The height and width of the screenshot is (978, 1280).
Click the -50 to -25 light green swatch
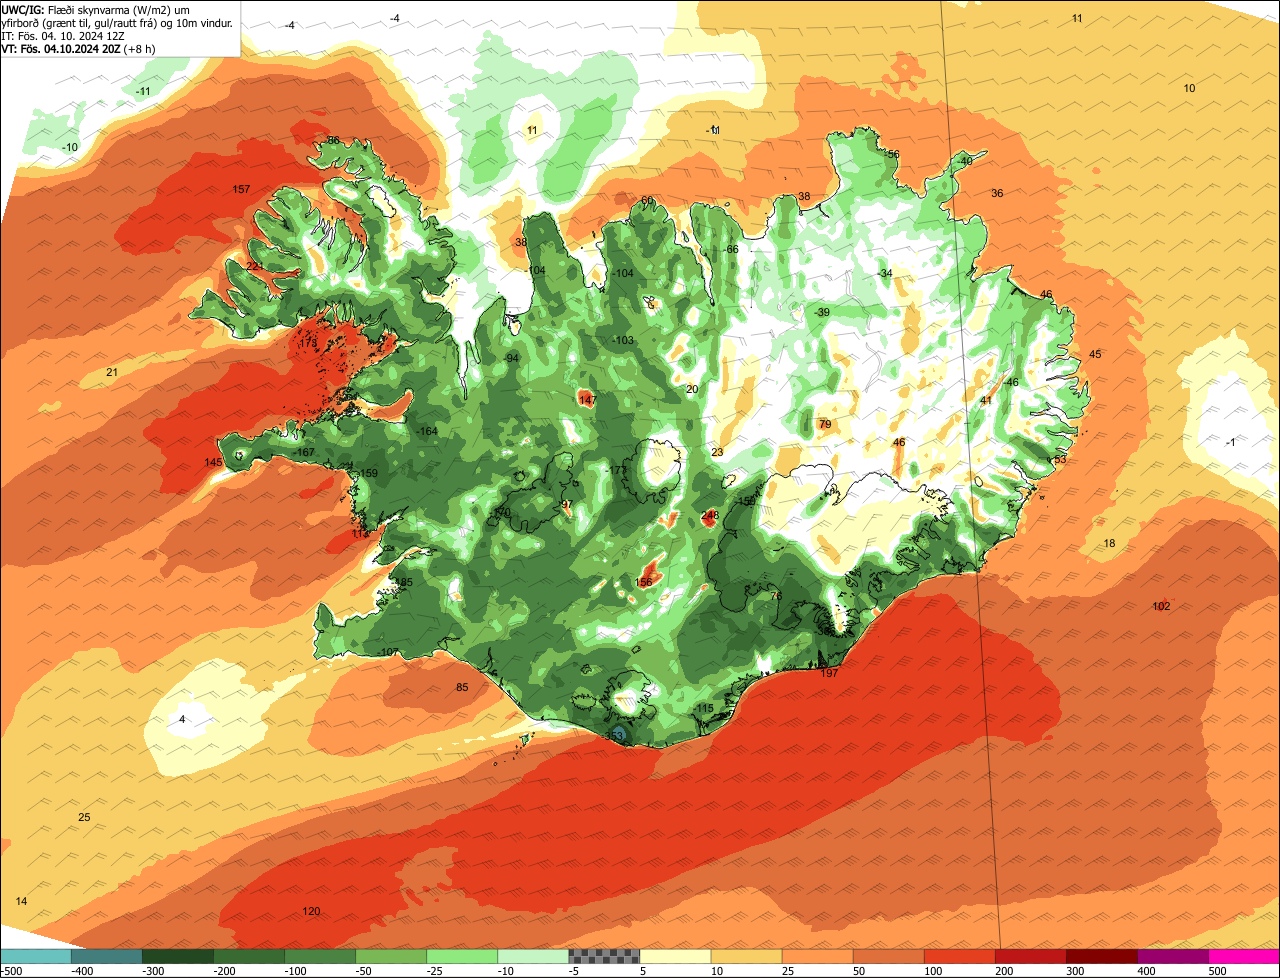pyautogui.click(x=391, y=956)
